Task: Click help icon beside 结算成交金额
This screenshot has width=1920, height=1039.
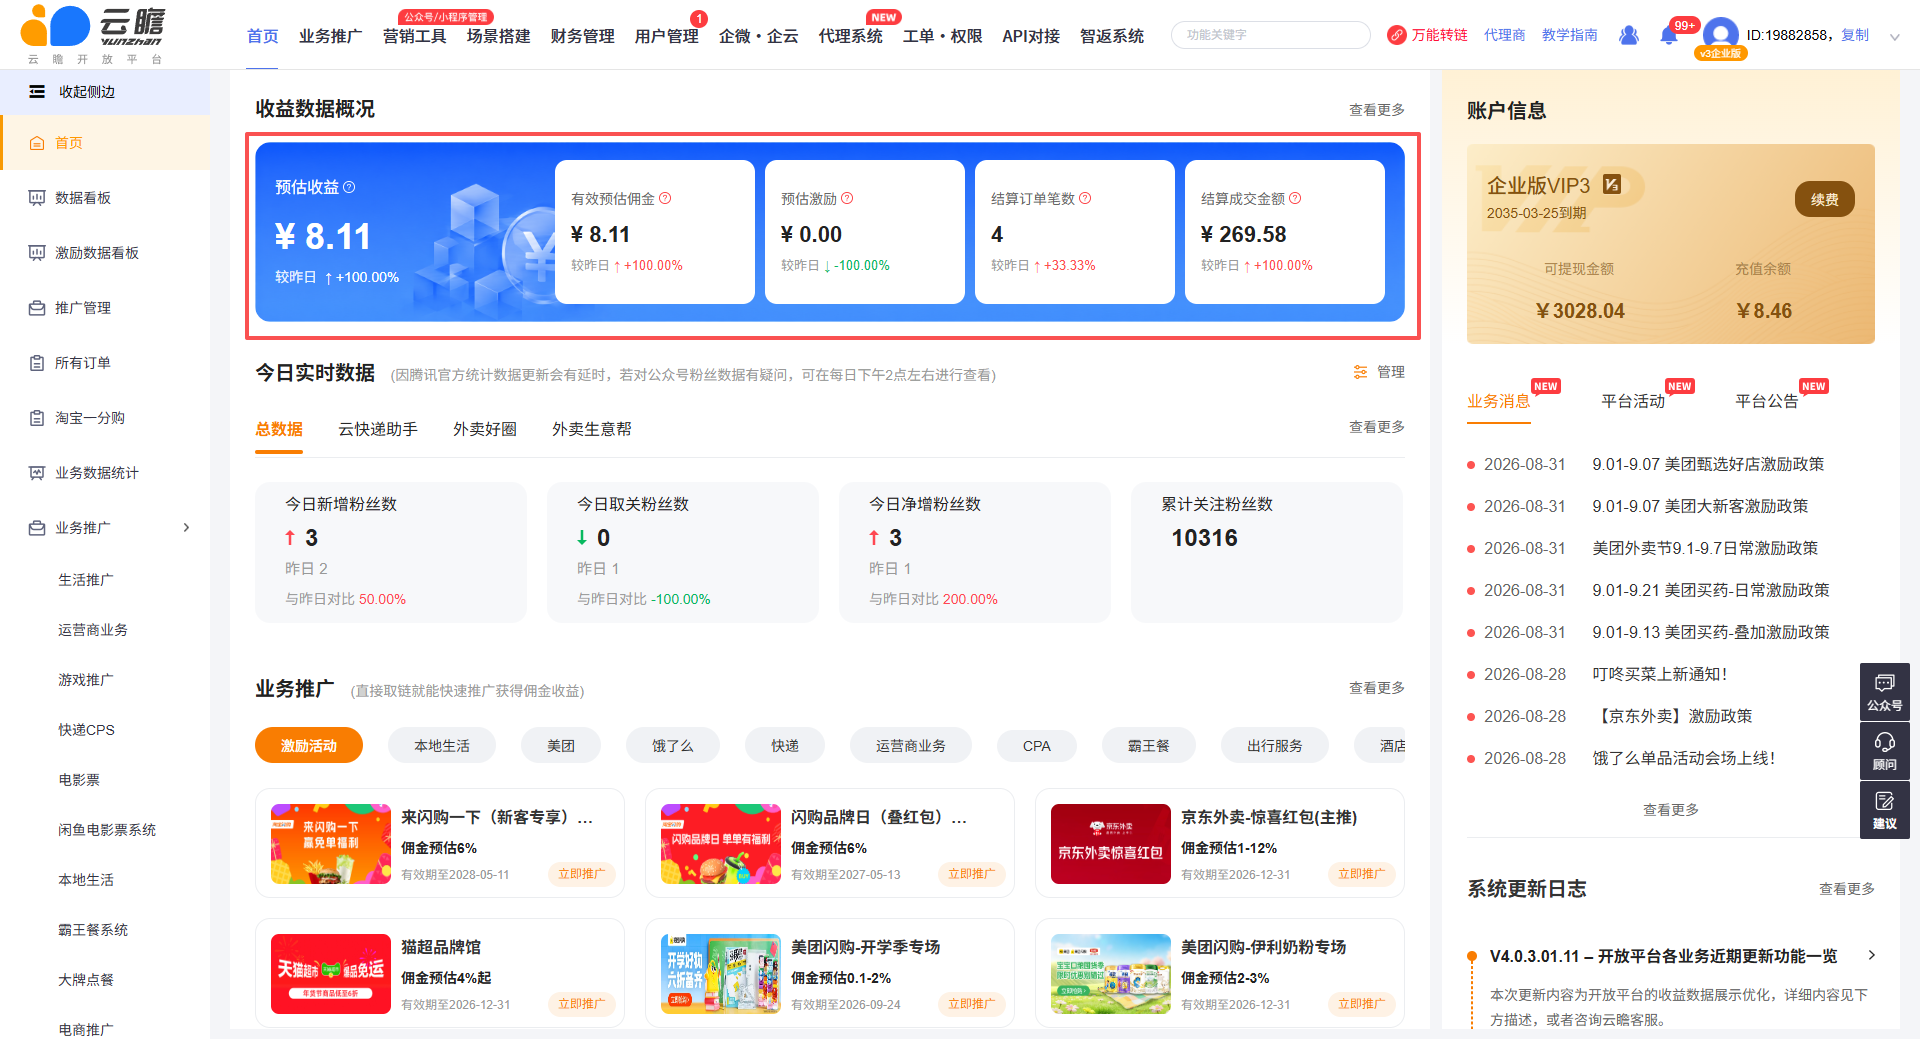Action: coord(1295,198)
